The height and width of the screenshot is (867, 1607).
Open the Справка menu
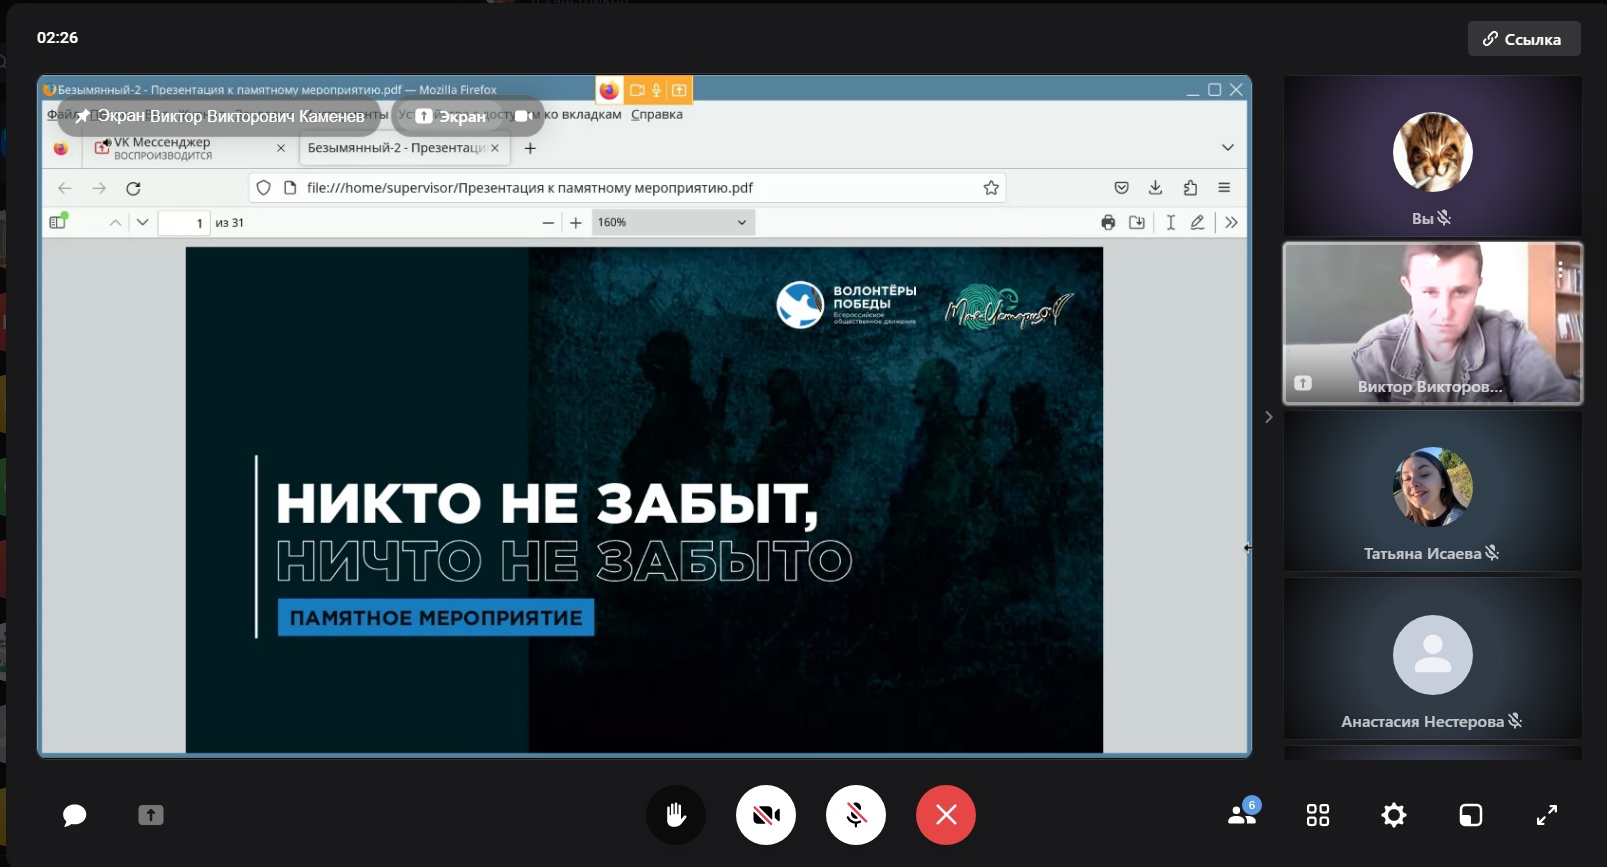tap(657, 114)
